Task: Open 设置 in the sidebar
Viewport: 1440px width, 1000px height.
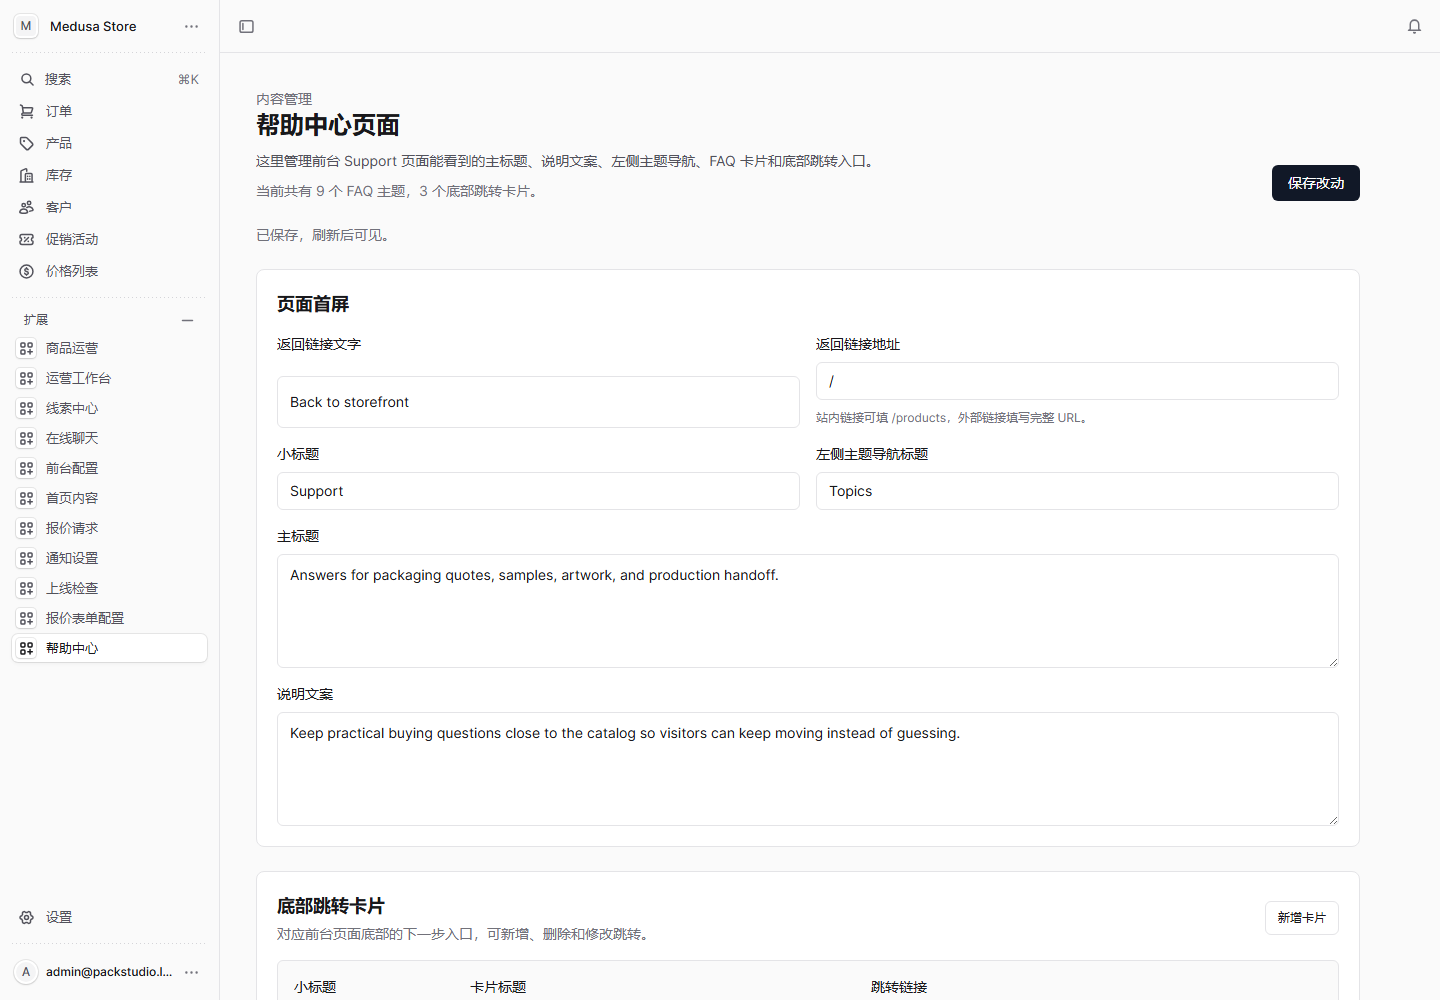Action: (110, 917)
